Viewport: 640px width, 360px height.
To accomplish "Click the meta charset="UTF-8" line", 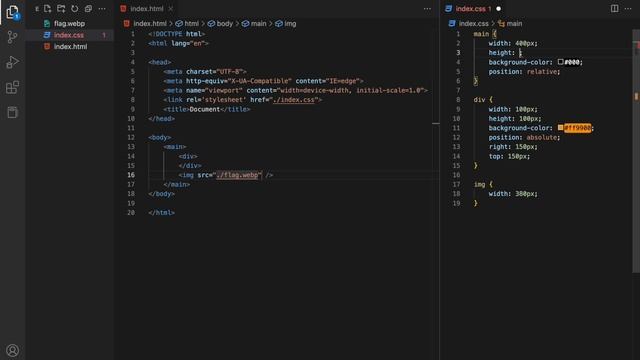I will point(205,71).
